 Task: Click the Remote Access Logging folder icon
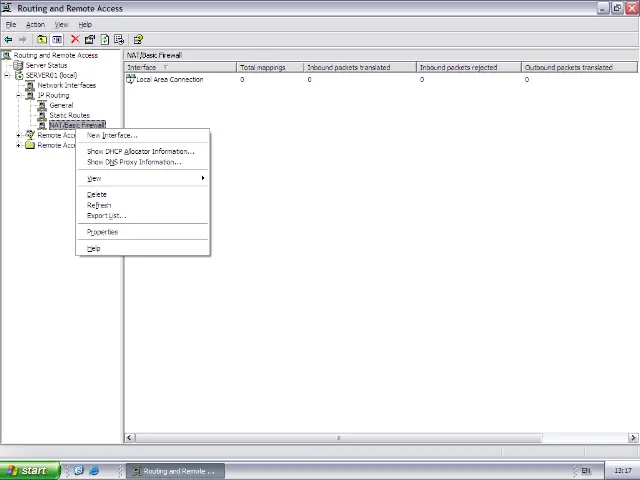pyautogui.click(x=30, y=145)
